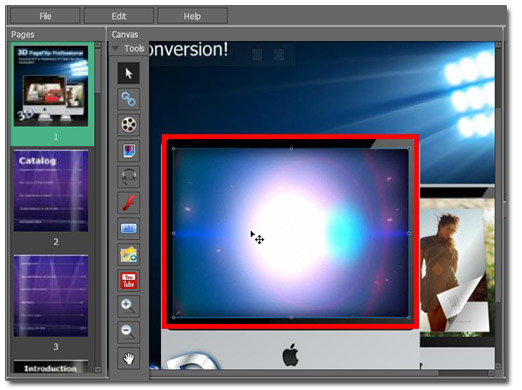This screenshot has width=522, height=390.
Task: Click the left-middle handle of the selection
Action: coord(173,233)
